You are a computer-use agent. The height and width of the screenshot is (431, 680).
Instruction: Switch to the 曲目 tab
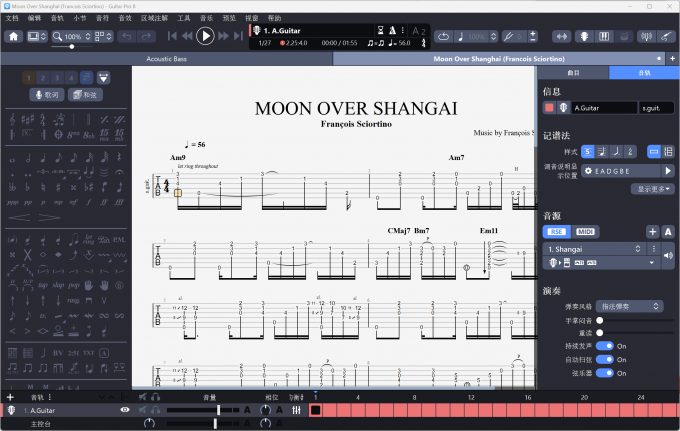pyautogui.click(x=573, y=73)
